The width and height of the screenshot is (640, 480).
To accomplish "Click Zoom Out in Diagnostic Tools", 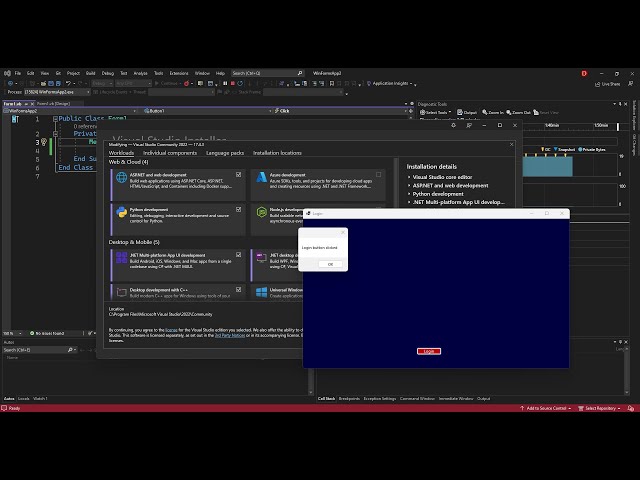I will pos(518,112).
